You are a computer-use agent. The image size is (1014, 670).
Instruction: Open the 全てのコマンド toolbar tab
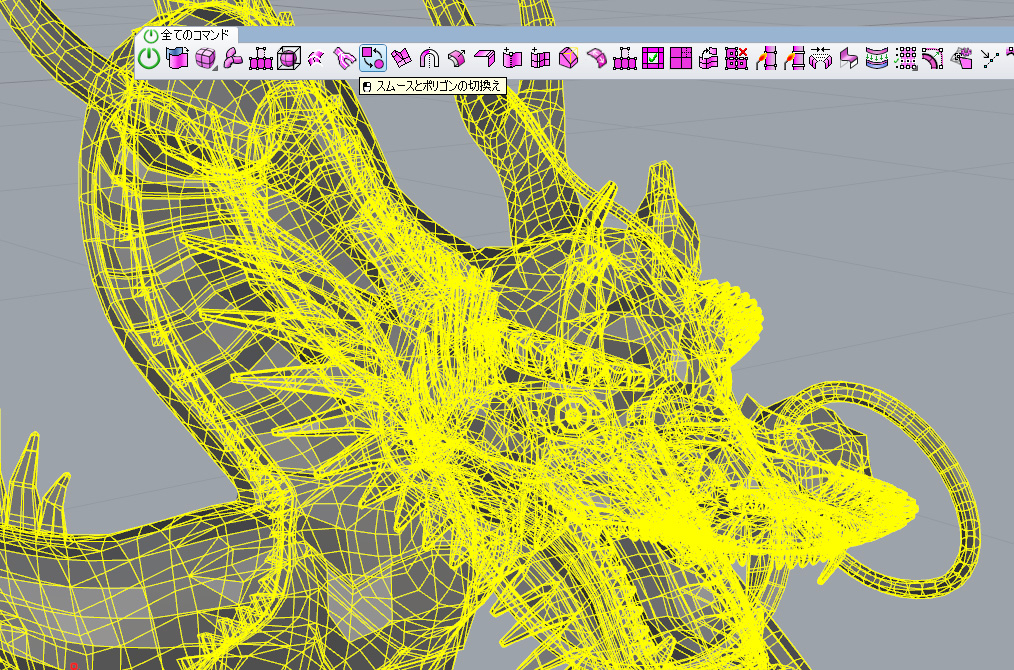[186, 36]
